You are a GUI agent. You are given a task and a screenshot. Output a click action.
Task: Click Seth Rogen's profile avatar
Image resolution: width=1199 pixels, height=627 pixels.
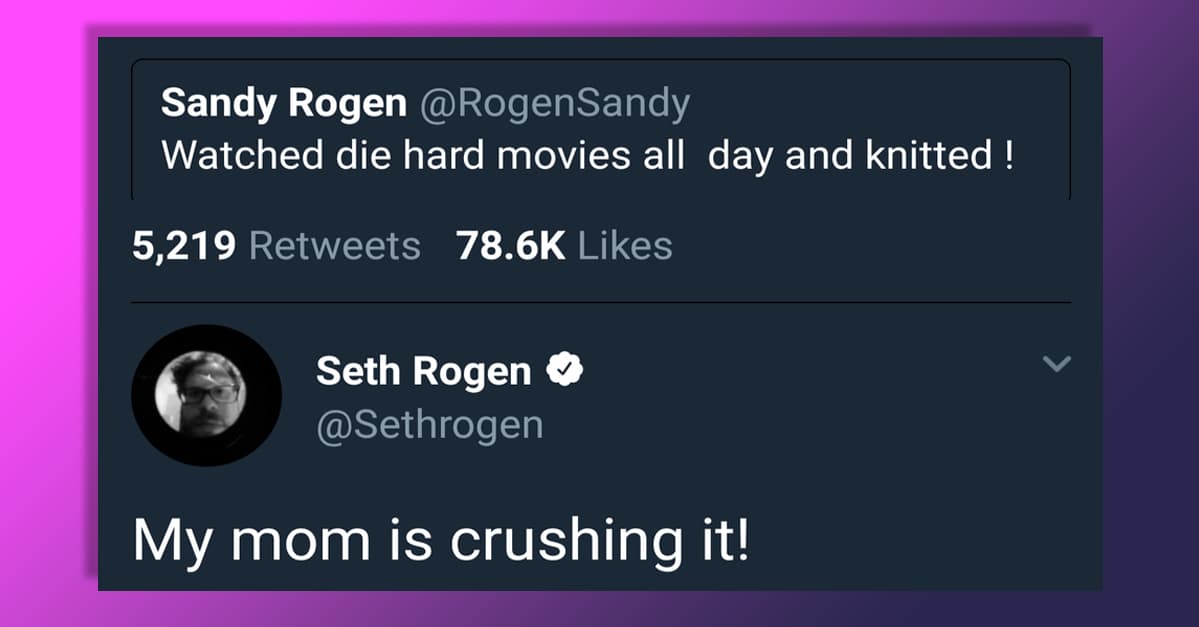point(206,396)
